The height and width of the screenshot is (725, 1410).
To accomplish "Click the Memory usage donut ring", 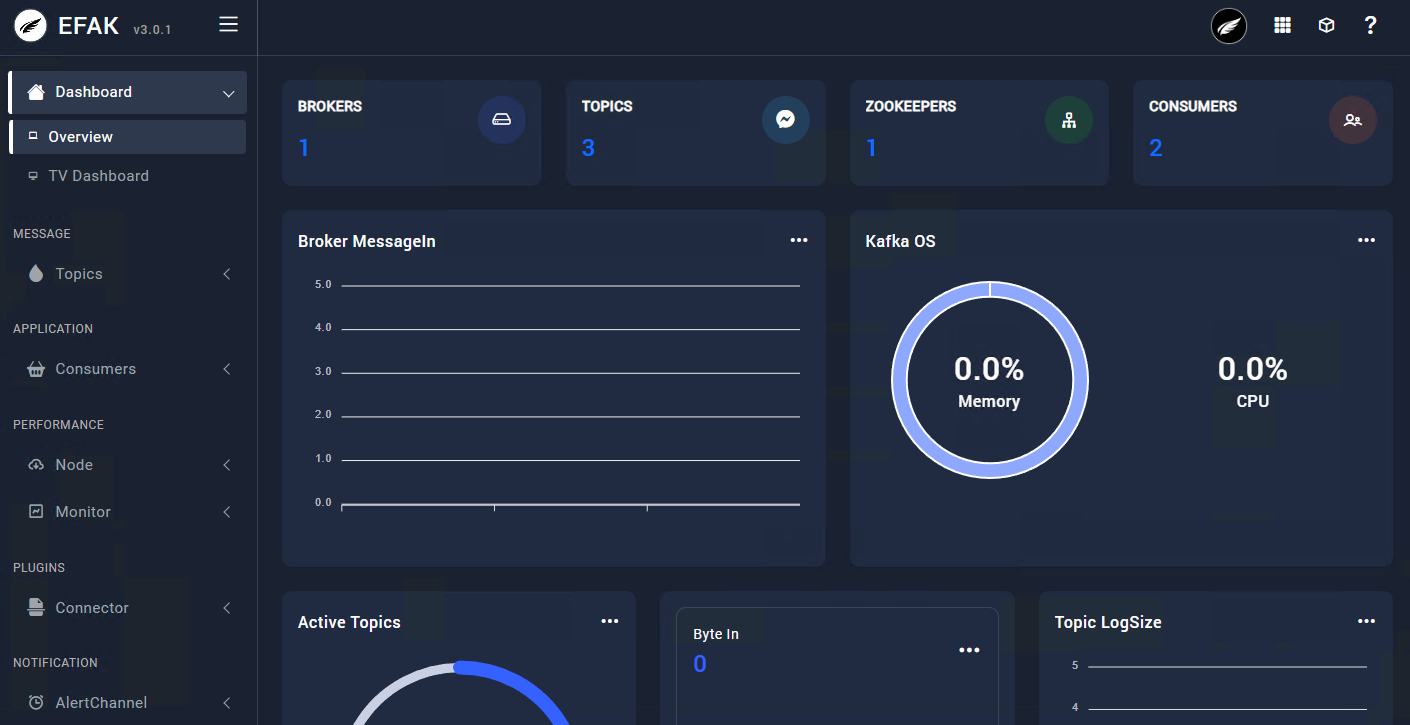I will point(990,380).
